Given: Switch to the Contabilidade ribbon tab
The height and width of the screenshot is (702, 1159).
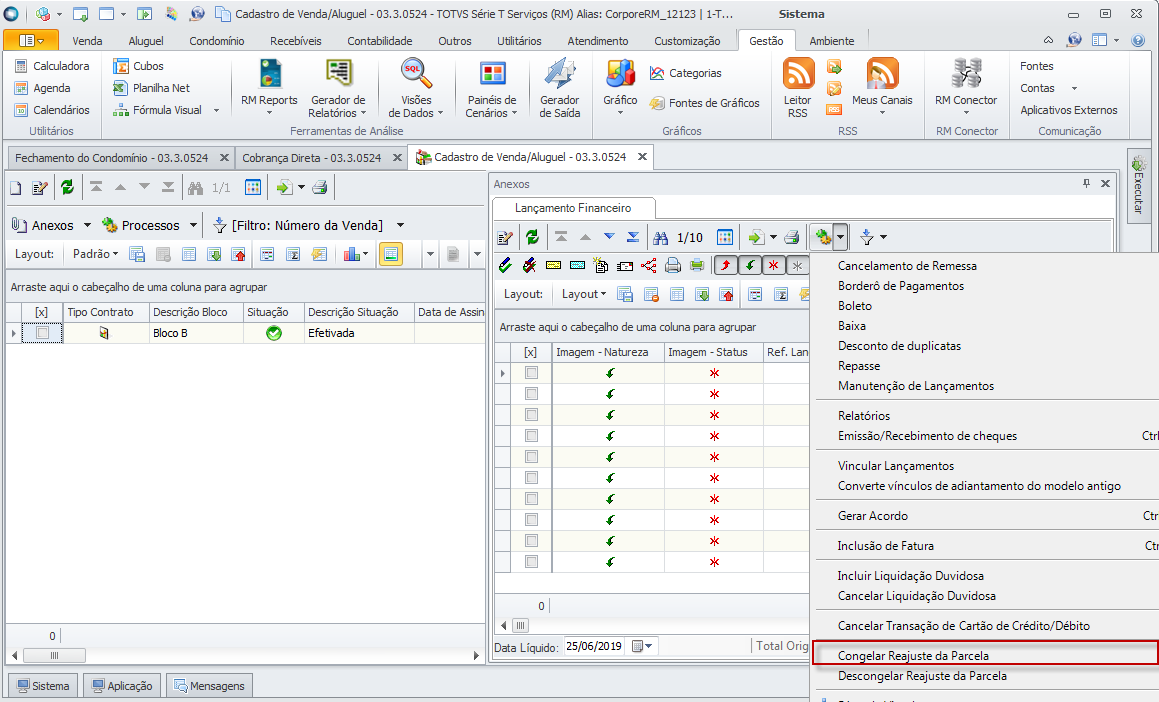Looking at the screenshot, I should 380,41.
